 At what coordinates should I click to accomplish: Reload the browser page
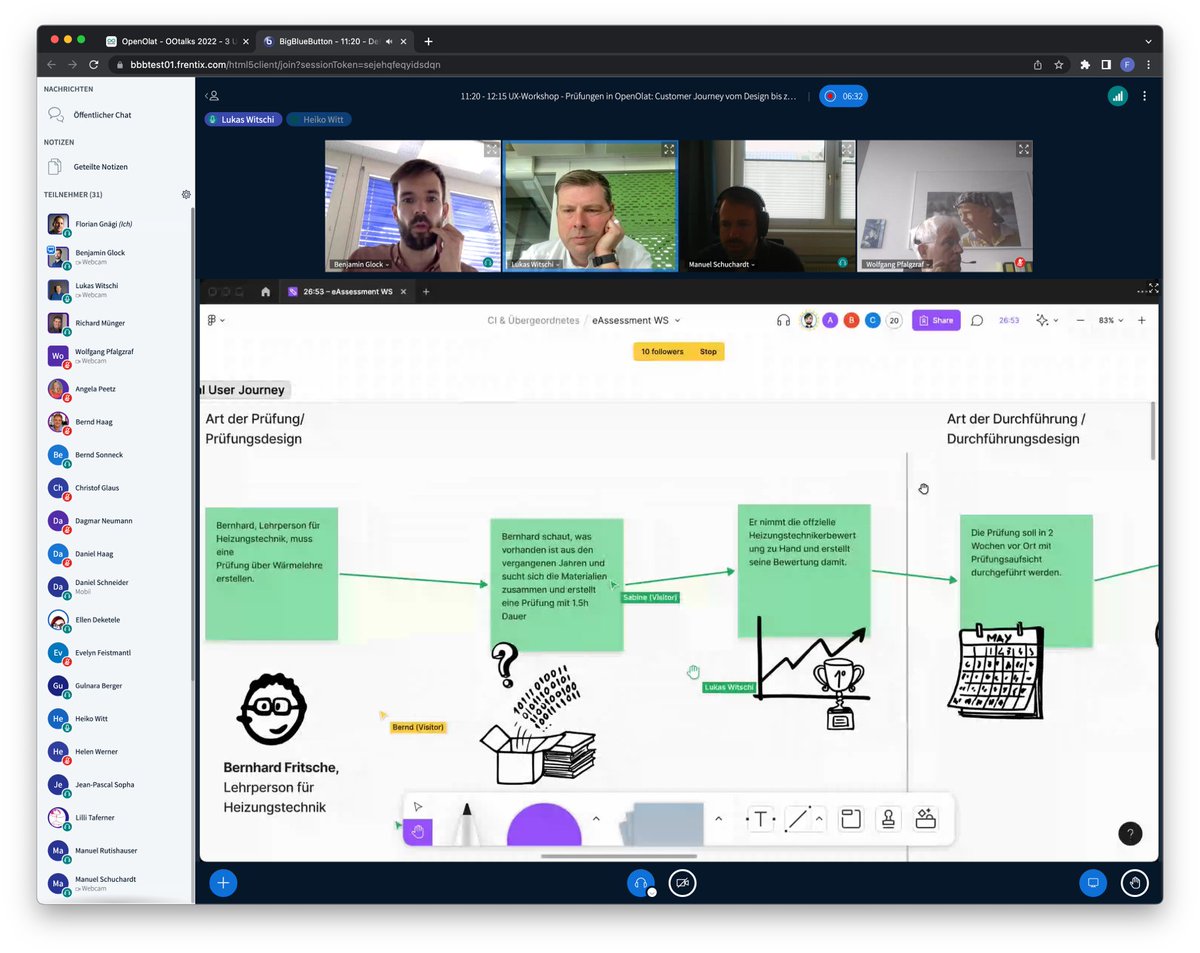pyautogui.click(x=94, y=64)
